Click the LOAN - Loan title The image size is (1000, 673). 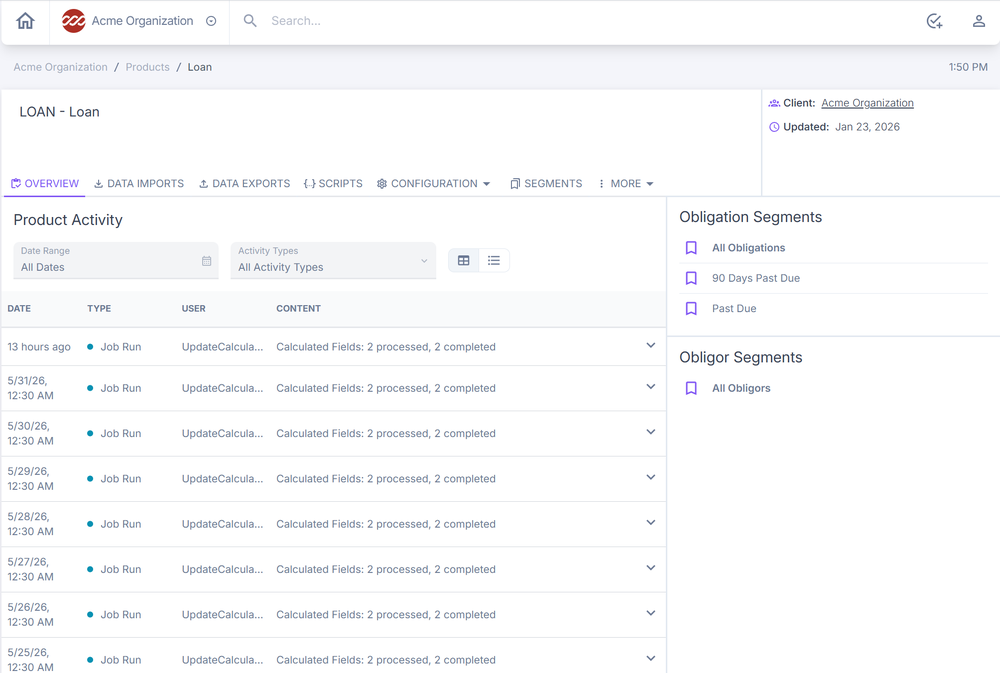tap(59, 112)
